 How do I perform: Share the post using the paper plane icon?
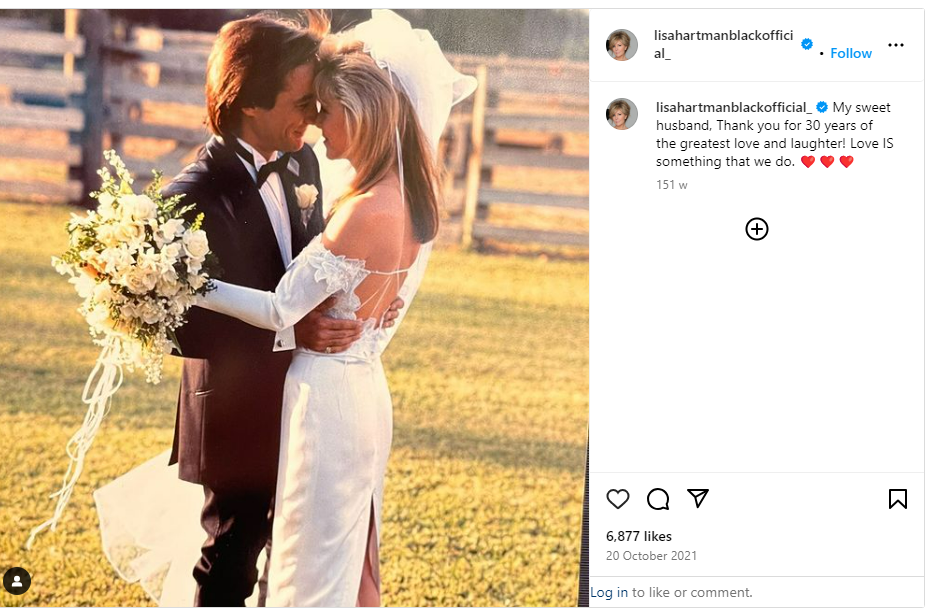698,499
